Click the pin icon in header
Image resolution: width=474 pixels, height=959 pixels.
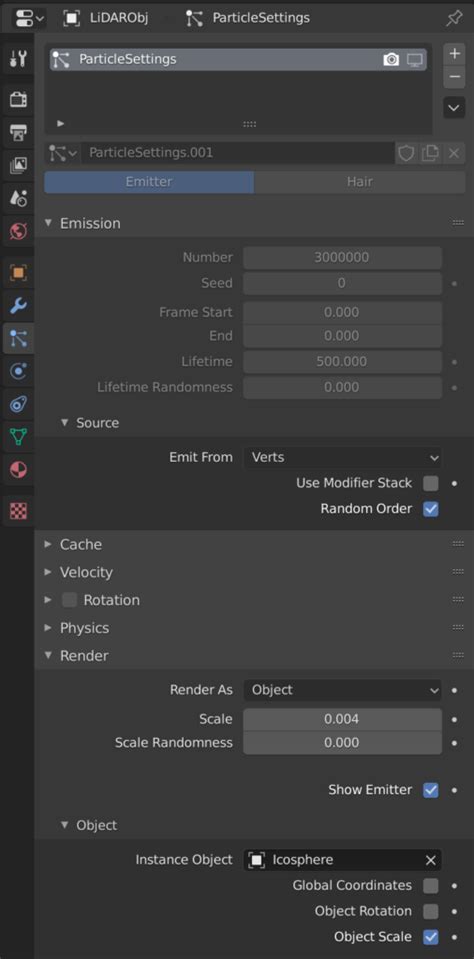pyautogui.click(x=454, y=18)
